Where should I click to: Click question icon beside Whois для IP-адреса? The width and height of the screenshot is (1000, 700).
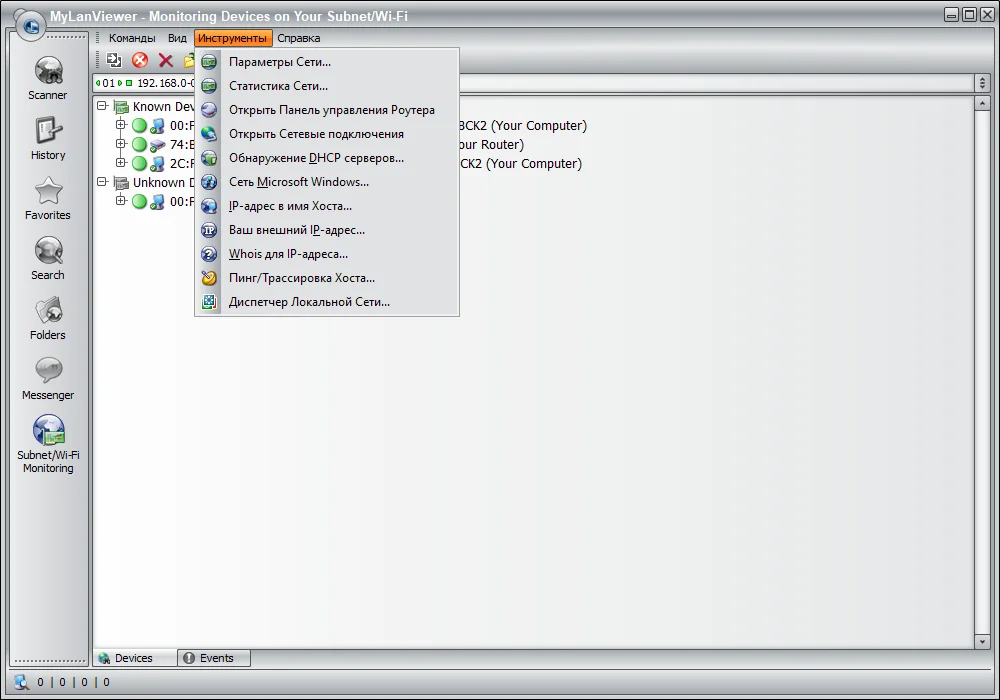point(209,254)
